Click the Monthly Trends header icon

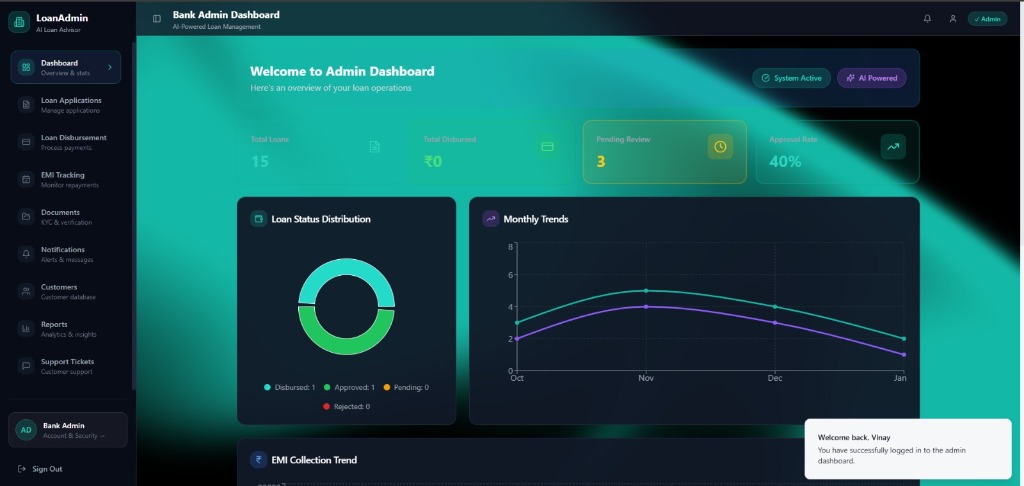(490, 219)
